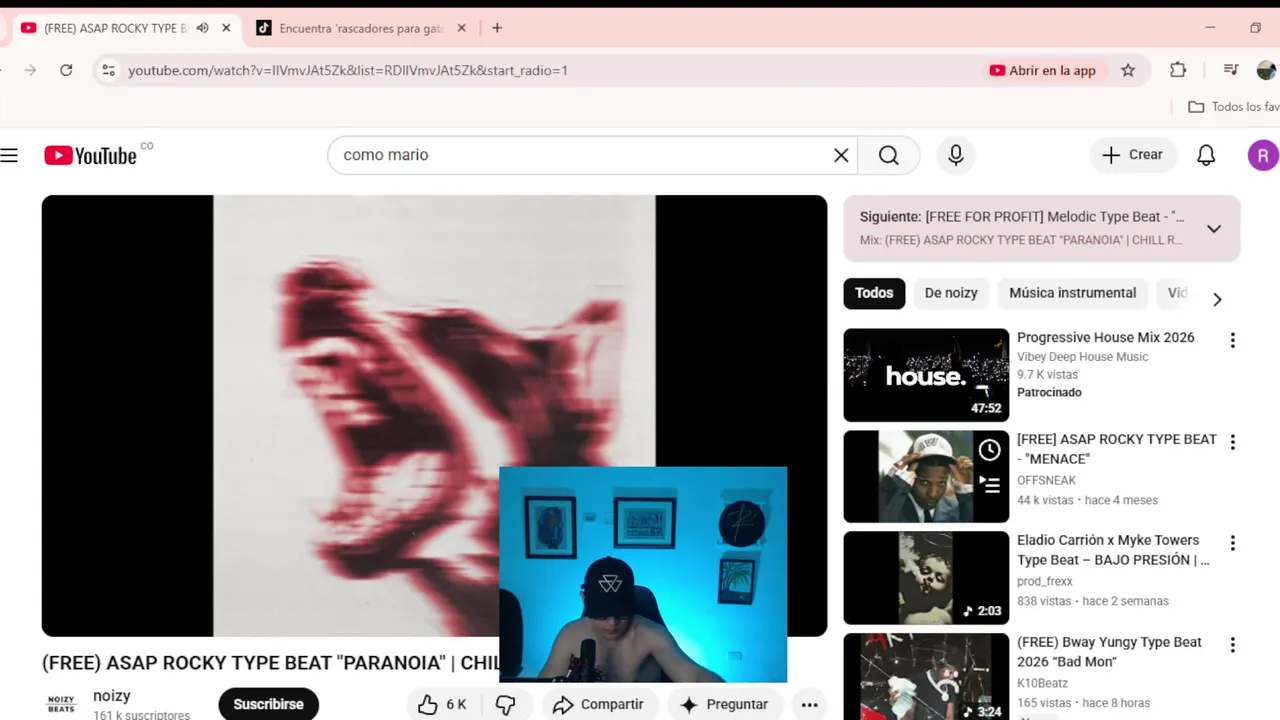This screenshot has height=720, width=1280.
Task: Mute the YouTube tab speaker icon
Action: pyautogui.click(x=202, y=28)
